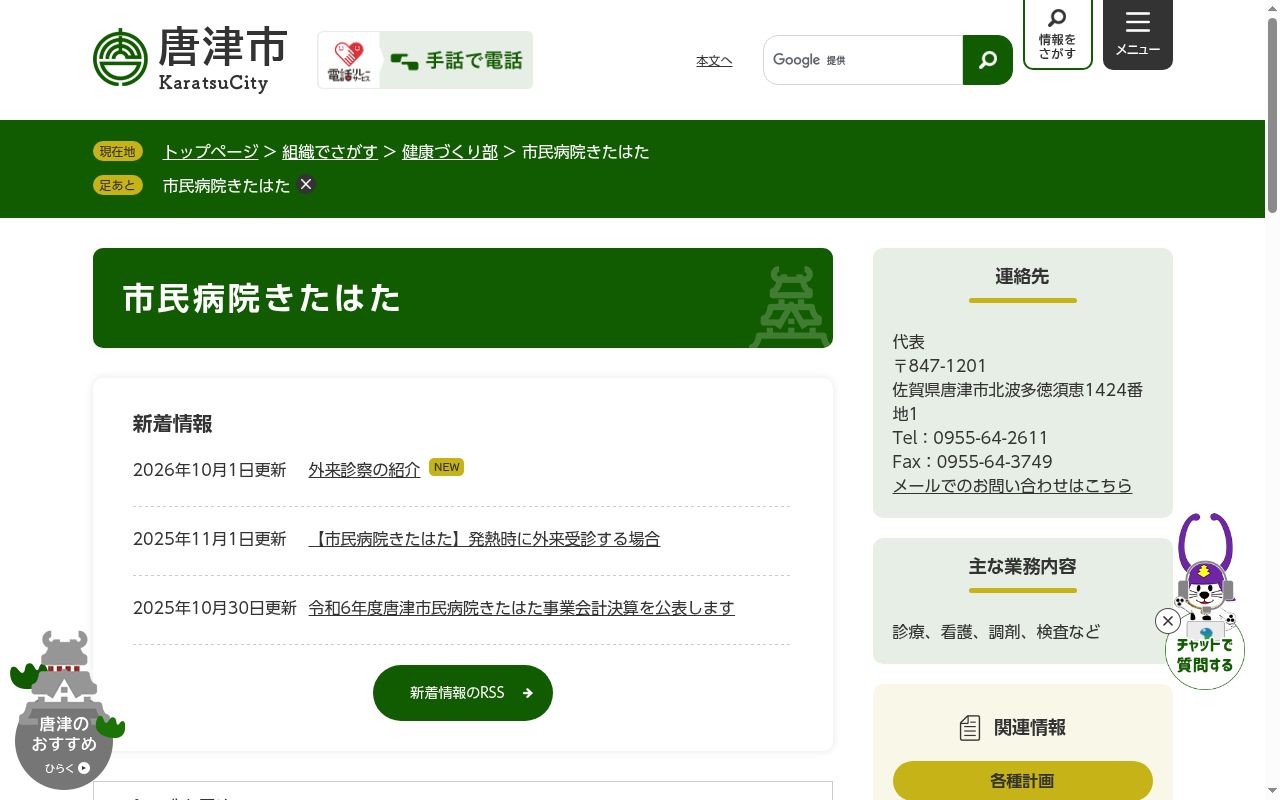Click the 関連情報 document icon
This screenshot has width=1280, height=800.
(x=970, y=728)
